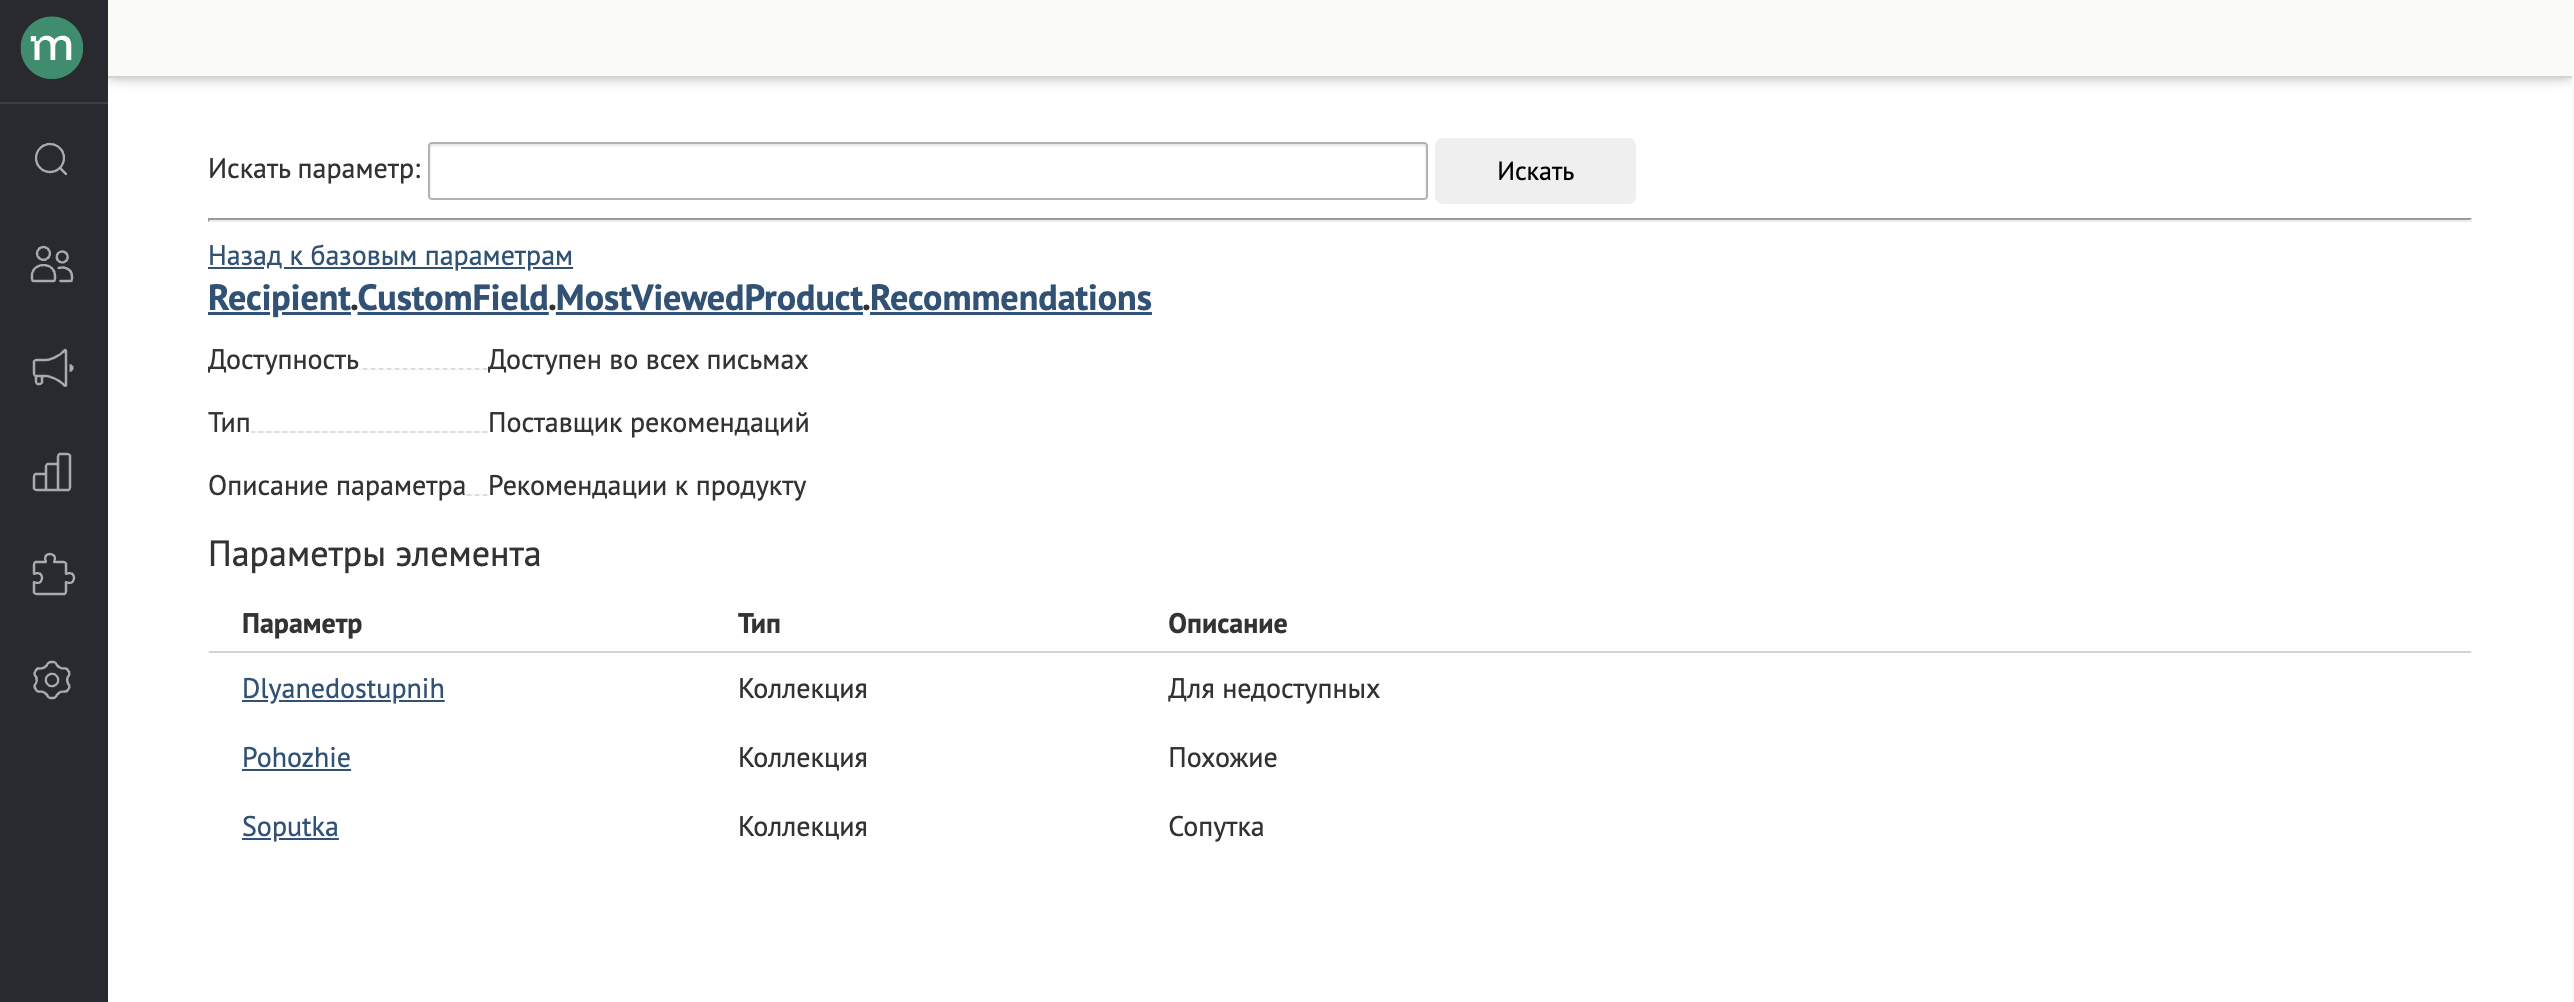Select the 'Сопутка' description text
This screenshot has height=1002, width=2574.
1216,827
